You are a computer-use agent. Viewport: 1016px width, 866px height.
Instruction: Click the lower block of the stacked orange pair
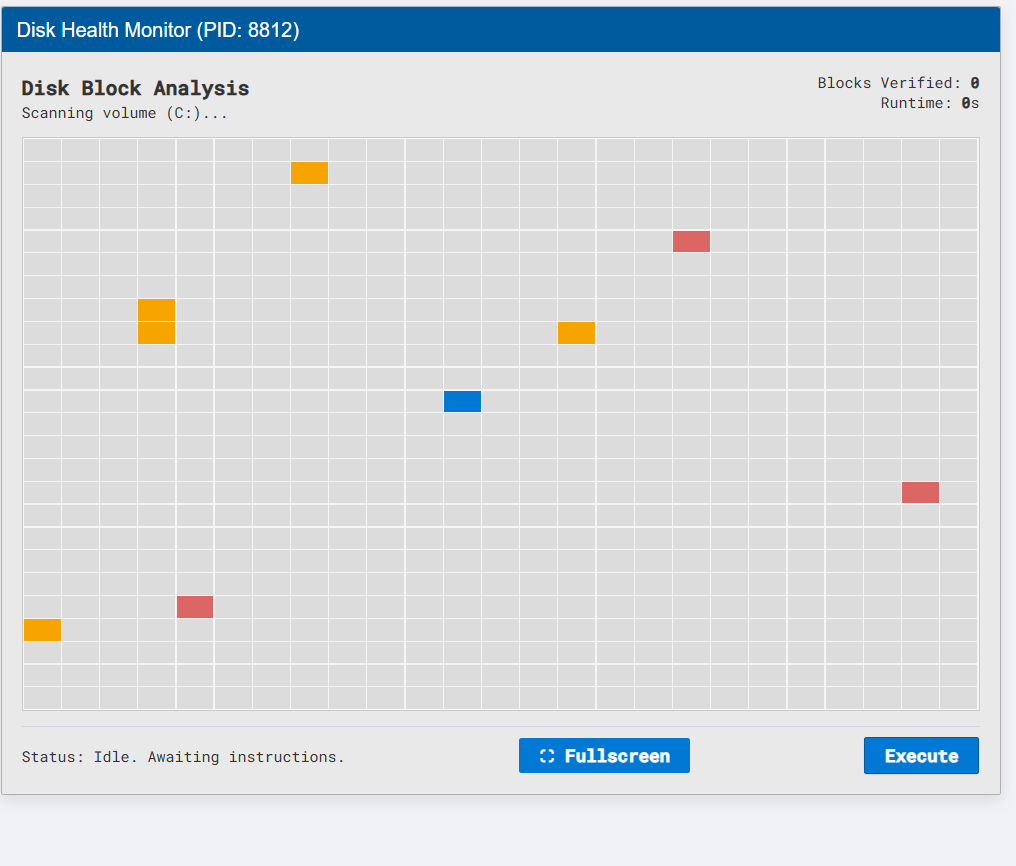157,333
